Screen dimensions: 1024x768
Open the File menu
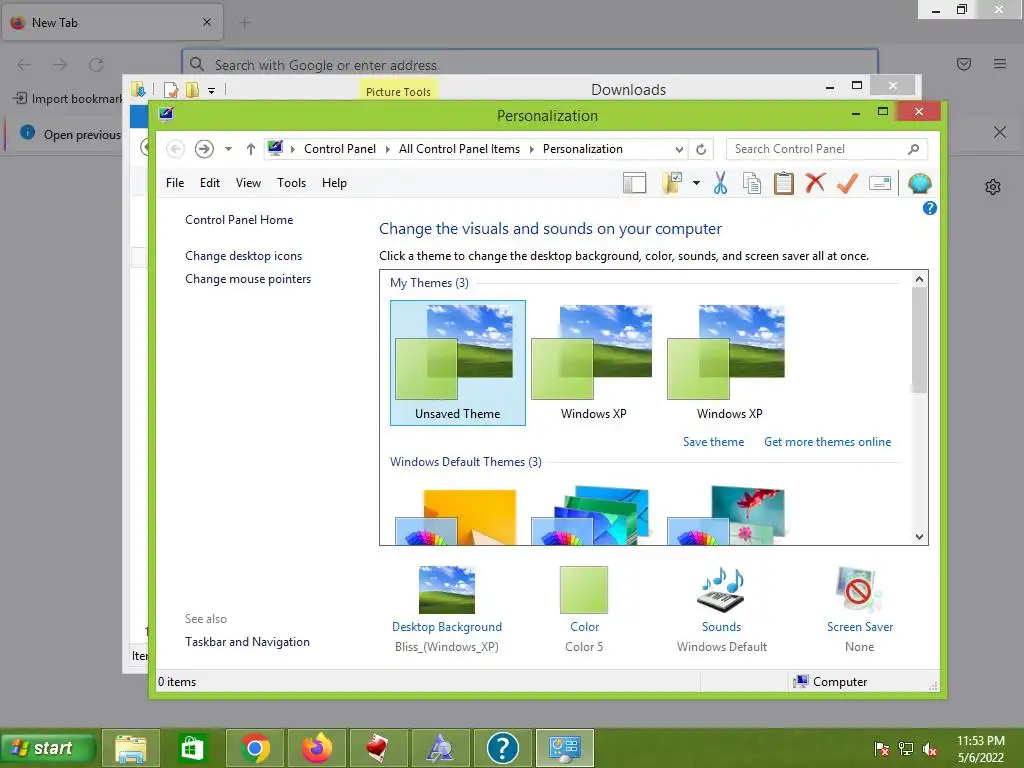(x=175, y=183)
